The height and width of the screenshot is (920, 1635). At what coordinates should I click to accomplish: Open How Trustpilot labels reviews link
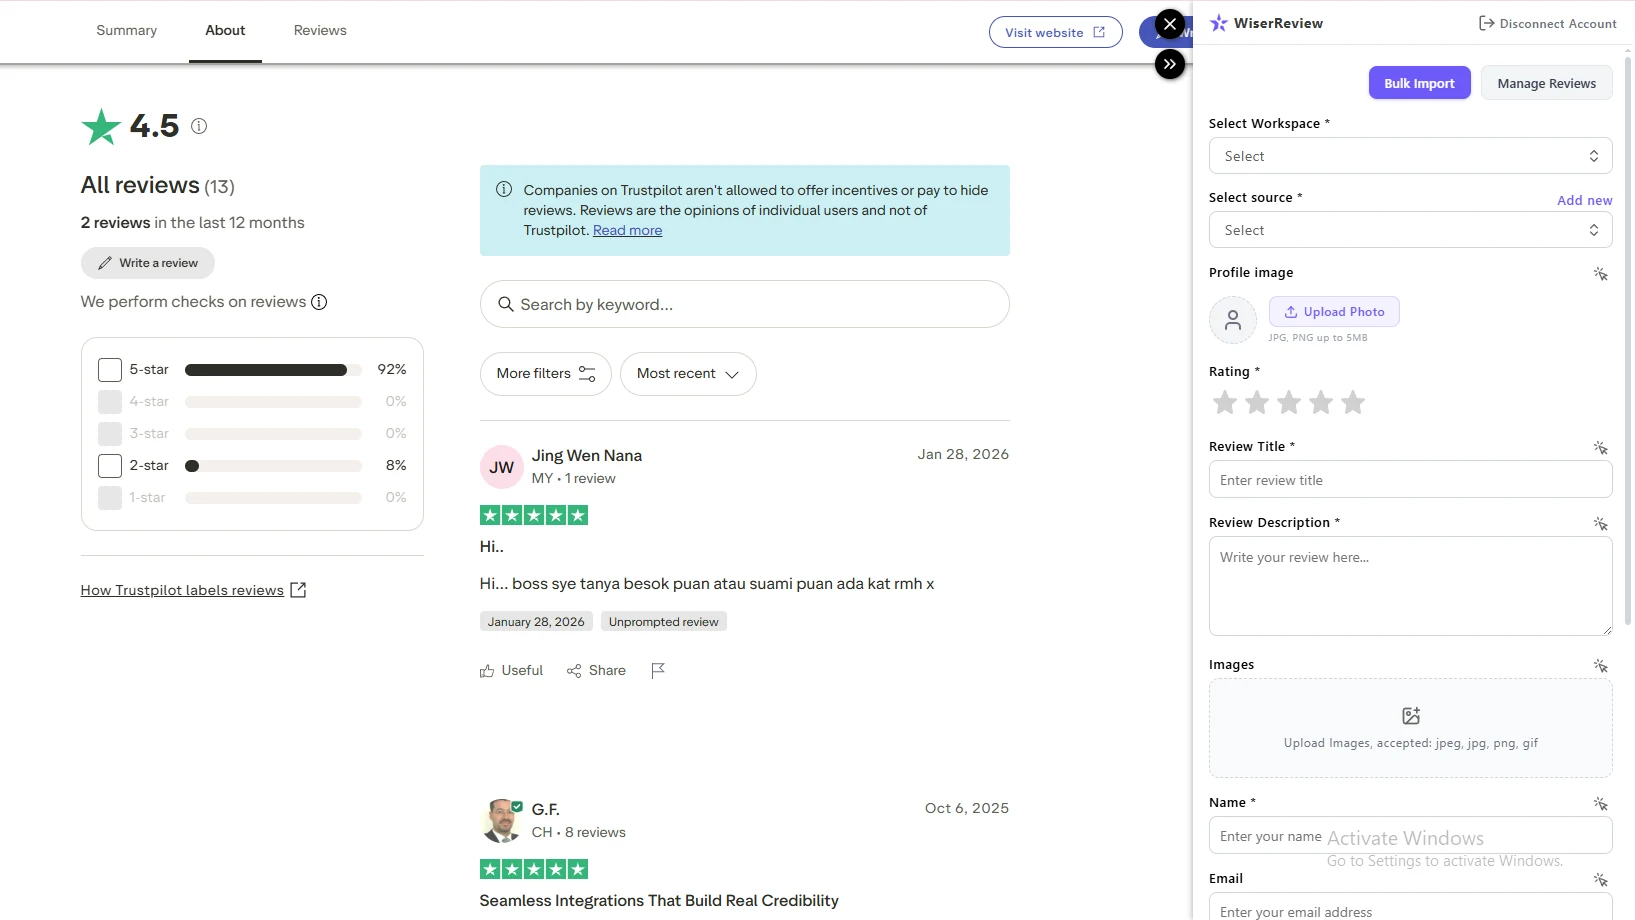193,590
